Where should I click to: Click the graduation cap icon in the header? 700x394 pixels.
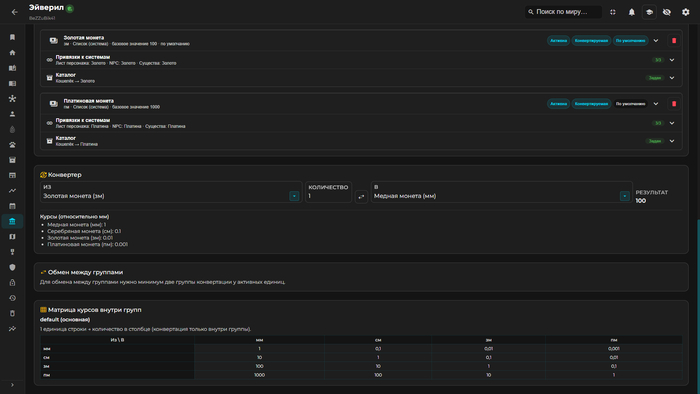(x=650, y=12)
